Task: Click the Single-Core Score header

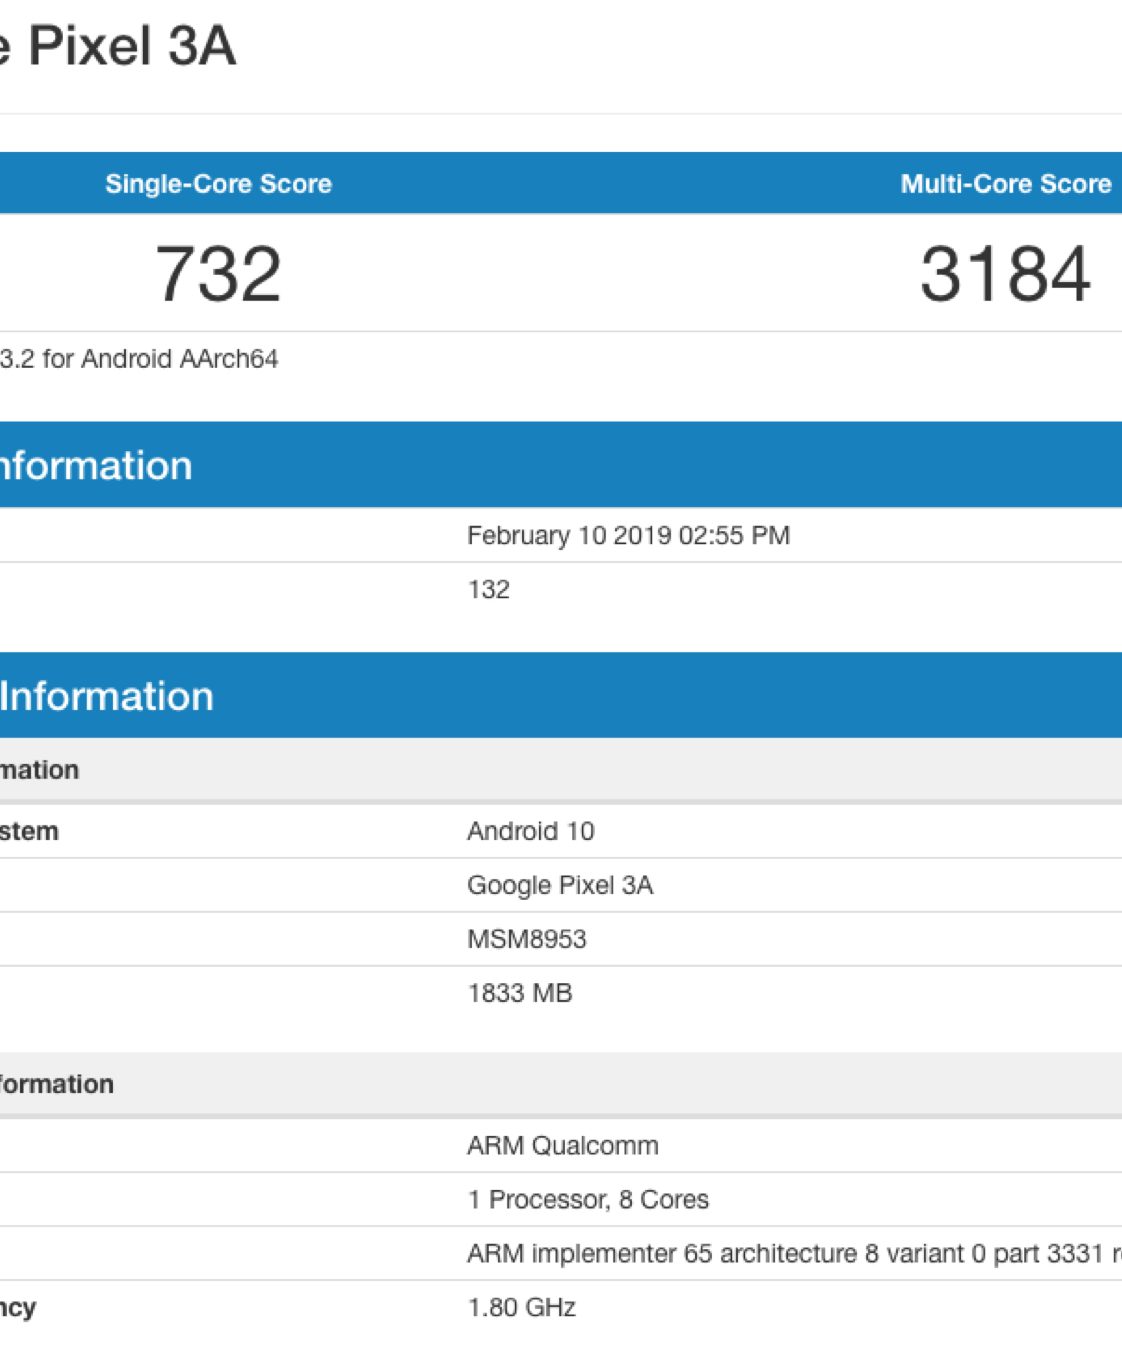Action: (x=218, y=184)
